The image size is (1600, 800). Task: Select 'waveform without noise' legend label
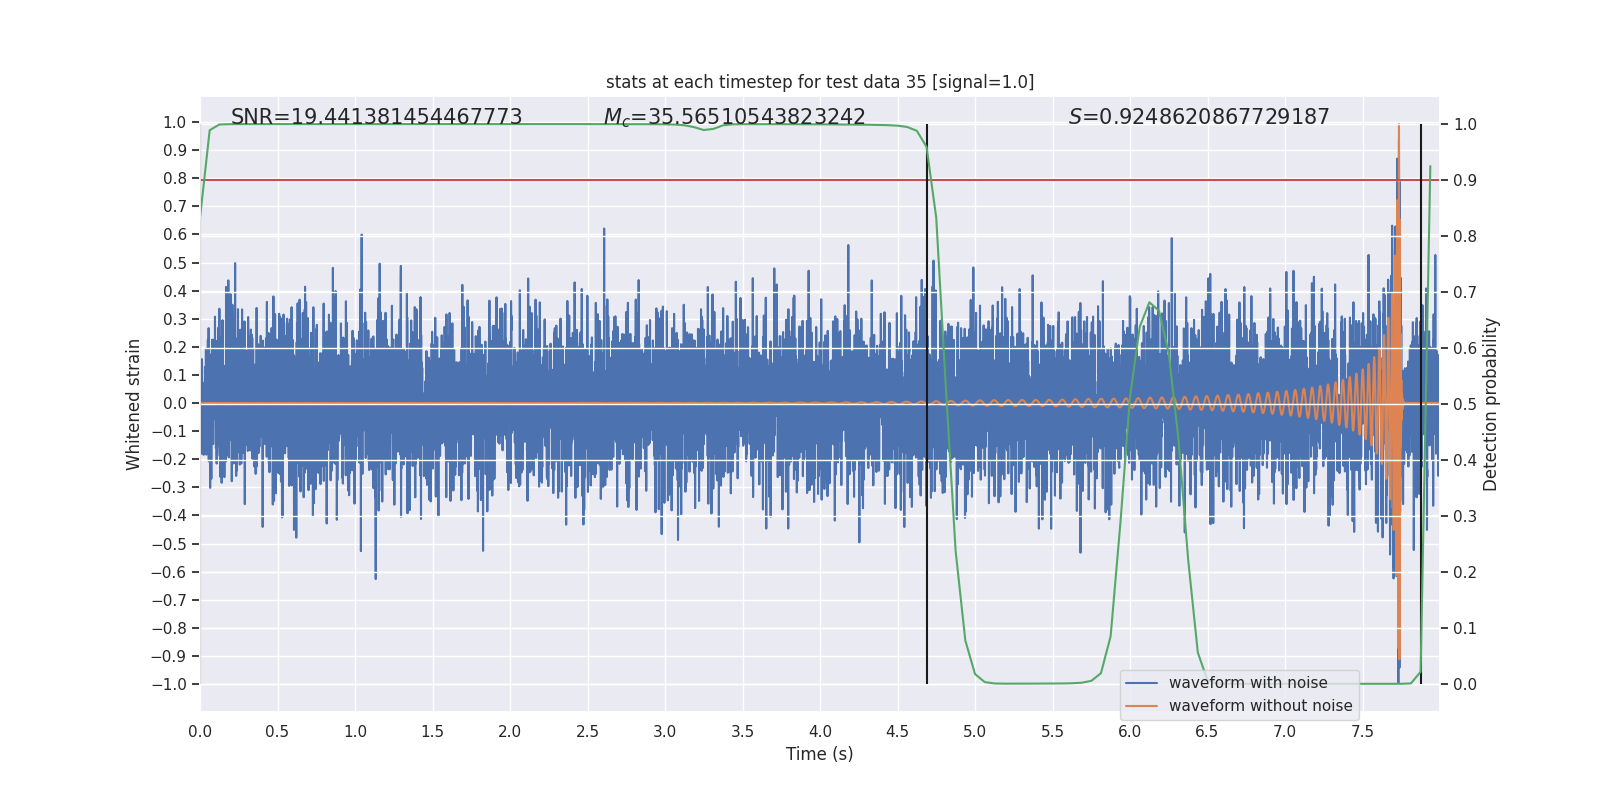[1260, 706]
